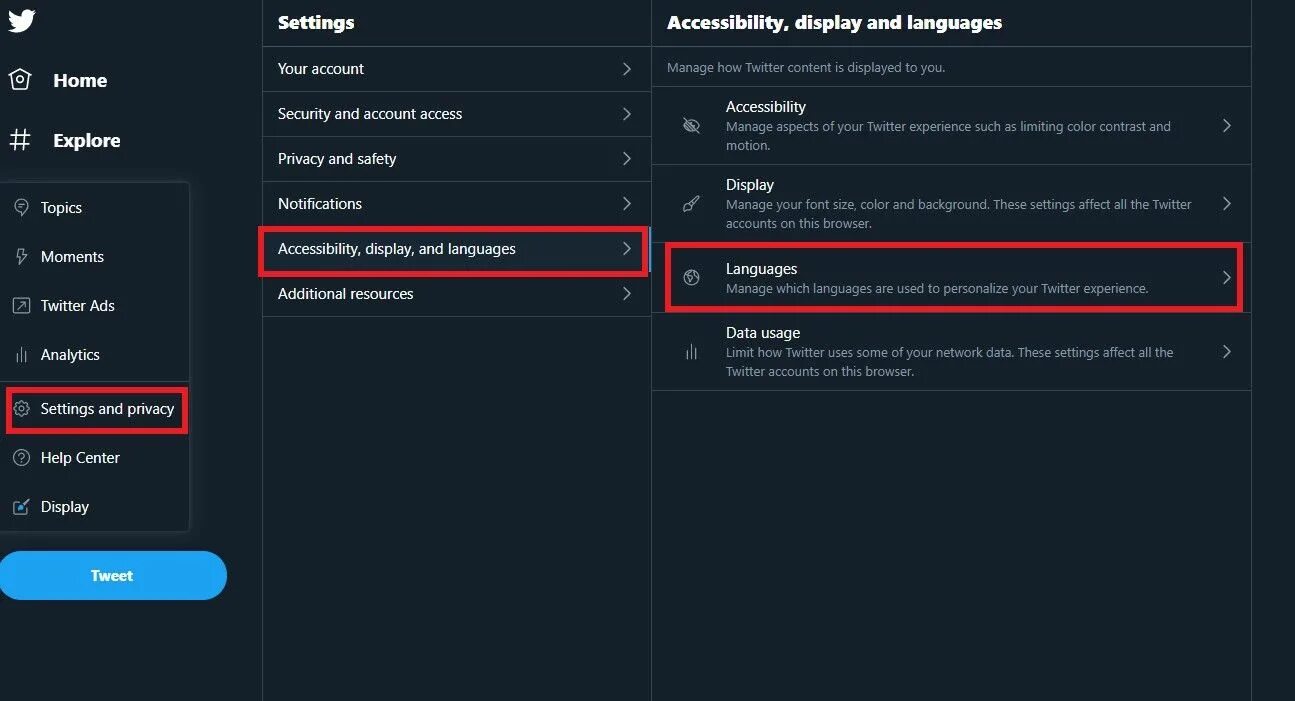Screen dimensions: 1295x701
Task: Select Accessibility, display, and languages entry
Action: [x=397, y=249]
